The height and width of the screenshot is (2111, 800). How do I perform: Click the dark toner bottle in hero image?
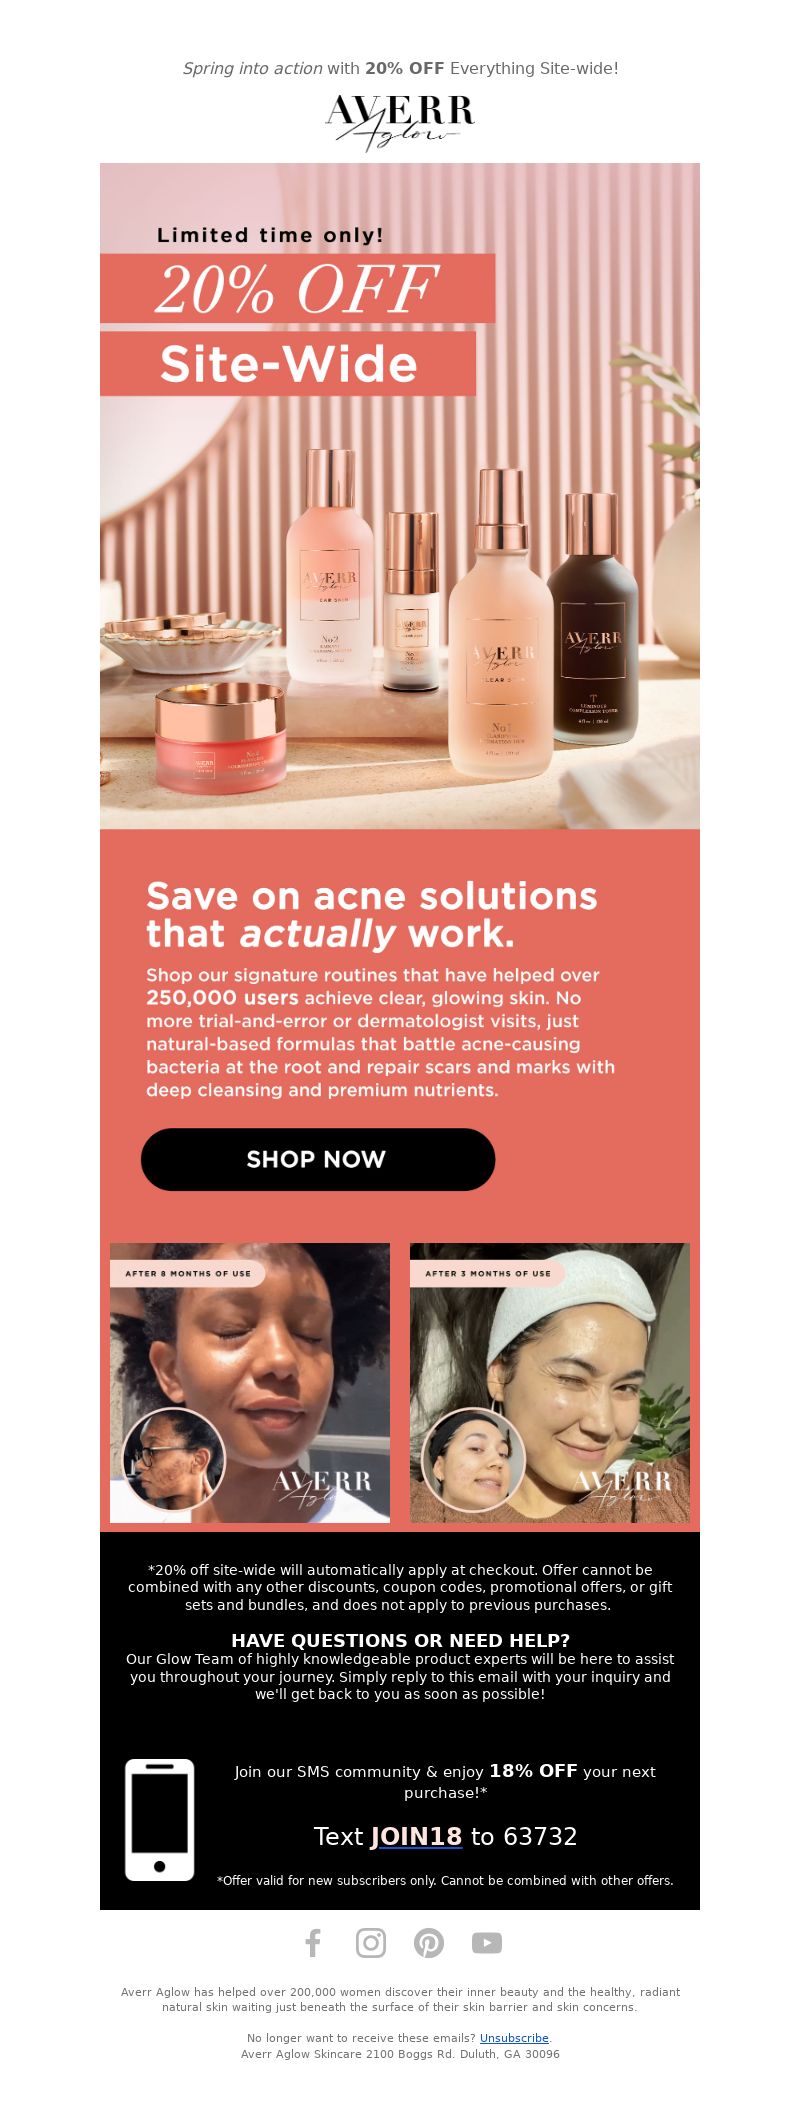pos(593,620)
